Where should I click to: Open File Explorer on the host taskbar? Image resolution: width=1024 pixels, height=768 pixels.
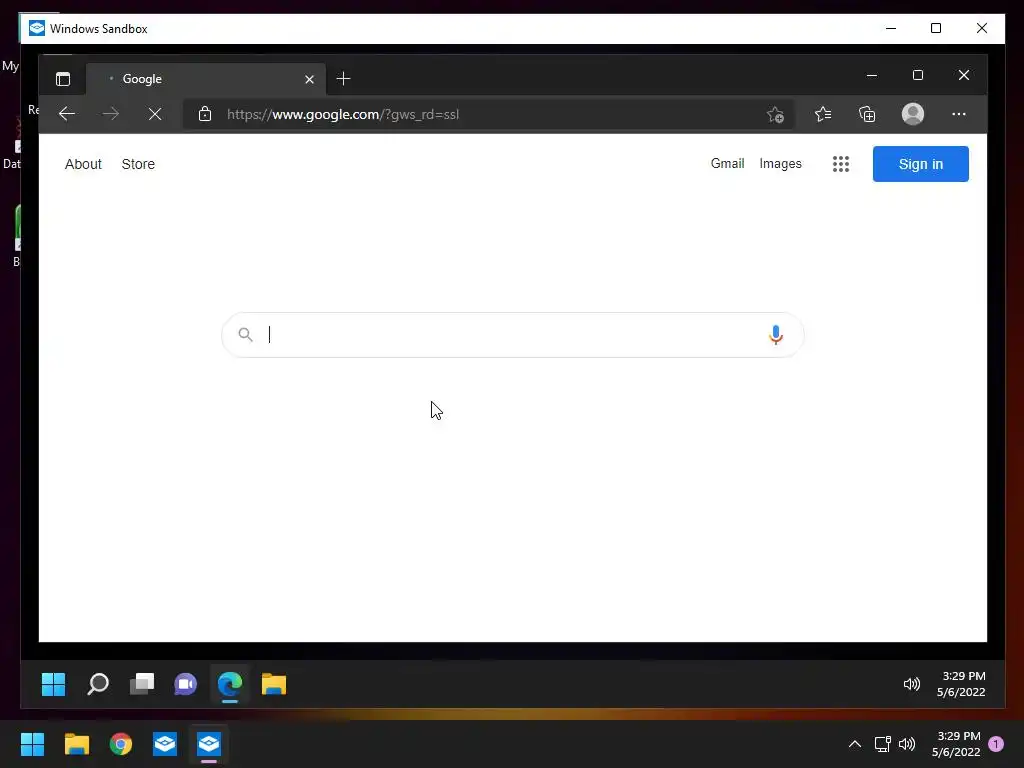(76, 744)
